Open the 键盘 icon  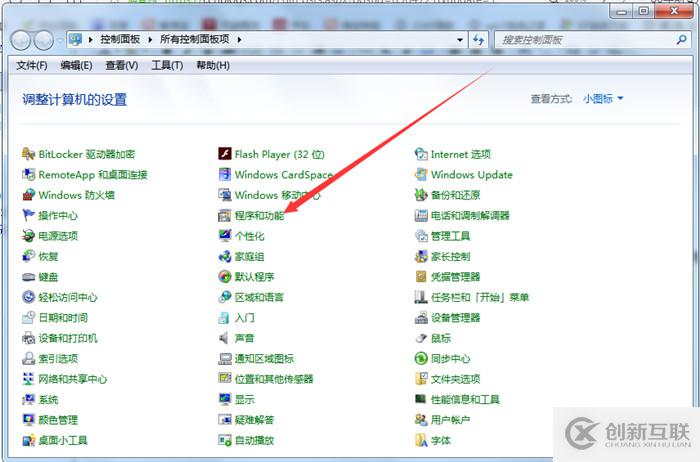29,277
